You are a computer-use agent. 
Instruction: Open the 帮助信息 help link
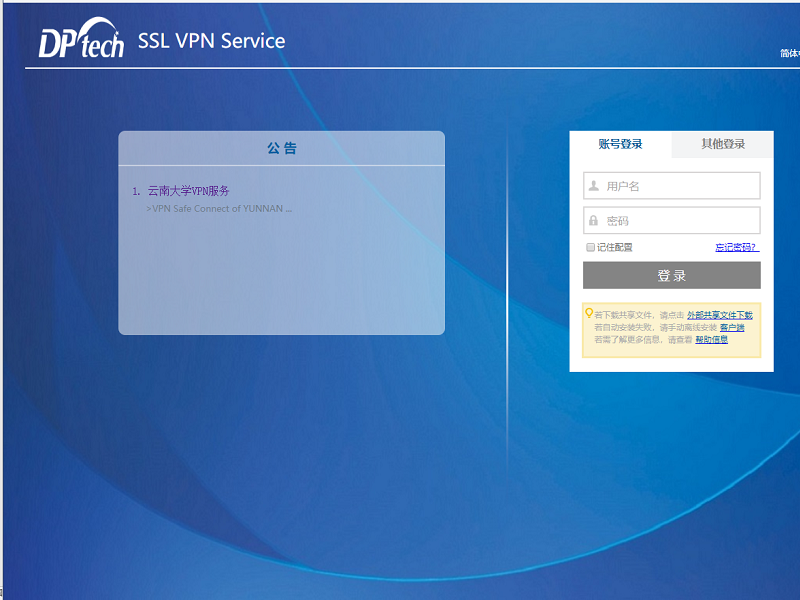tap(711, 340)
